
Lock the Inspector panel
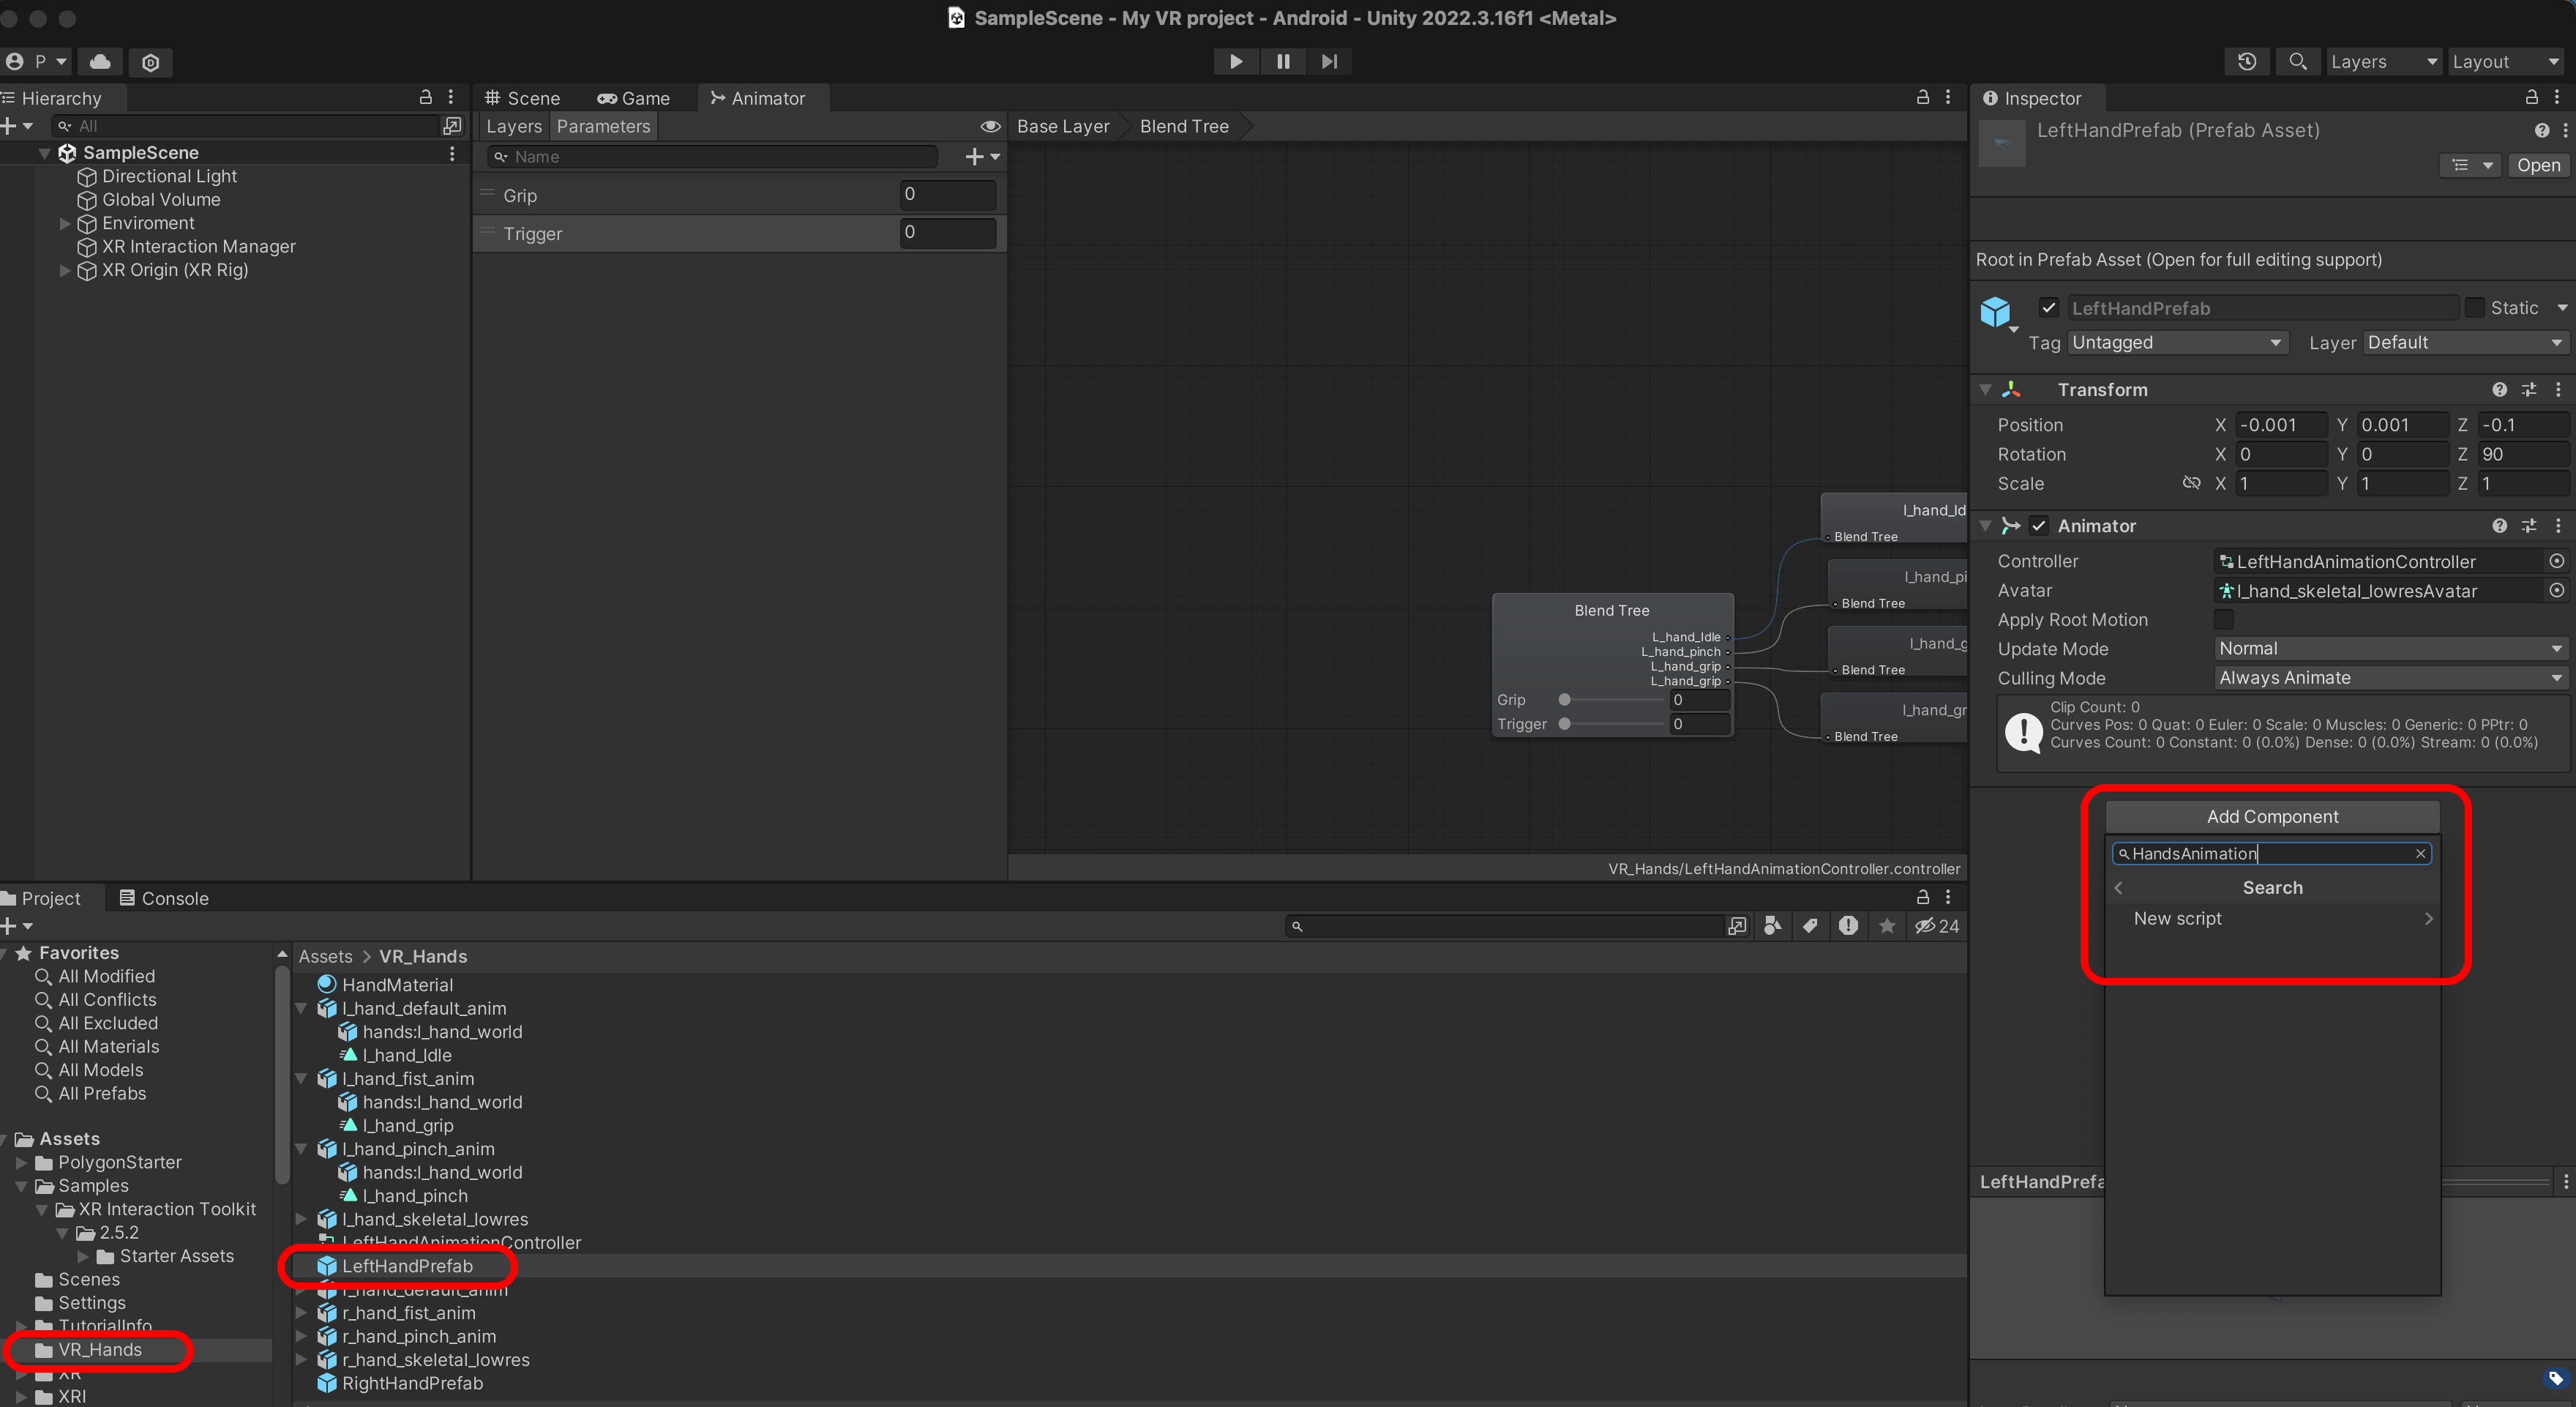[x=2531, y=97]
